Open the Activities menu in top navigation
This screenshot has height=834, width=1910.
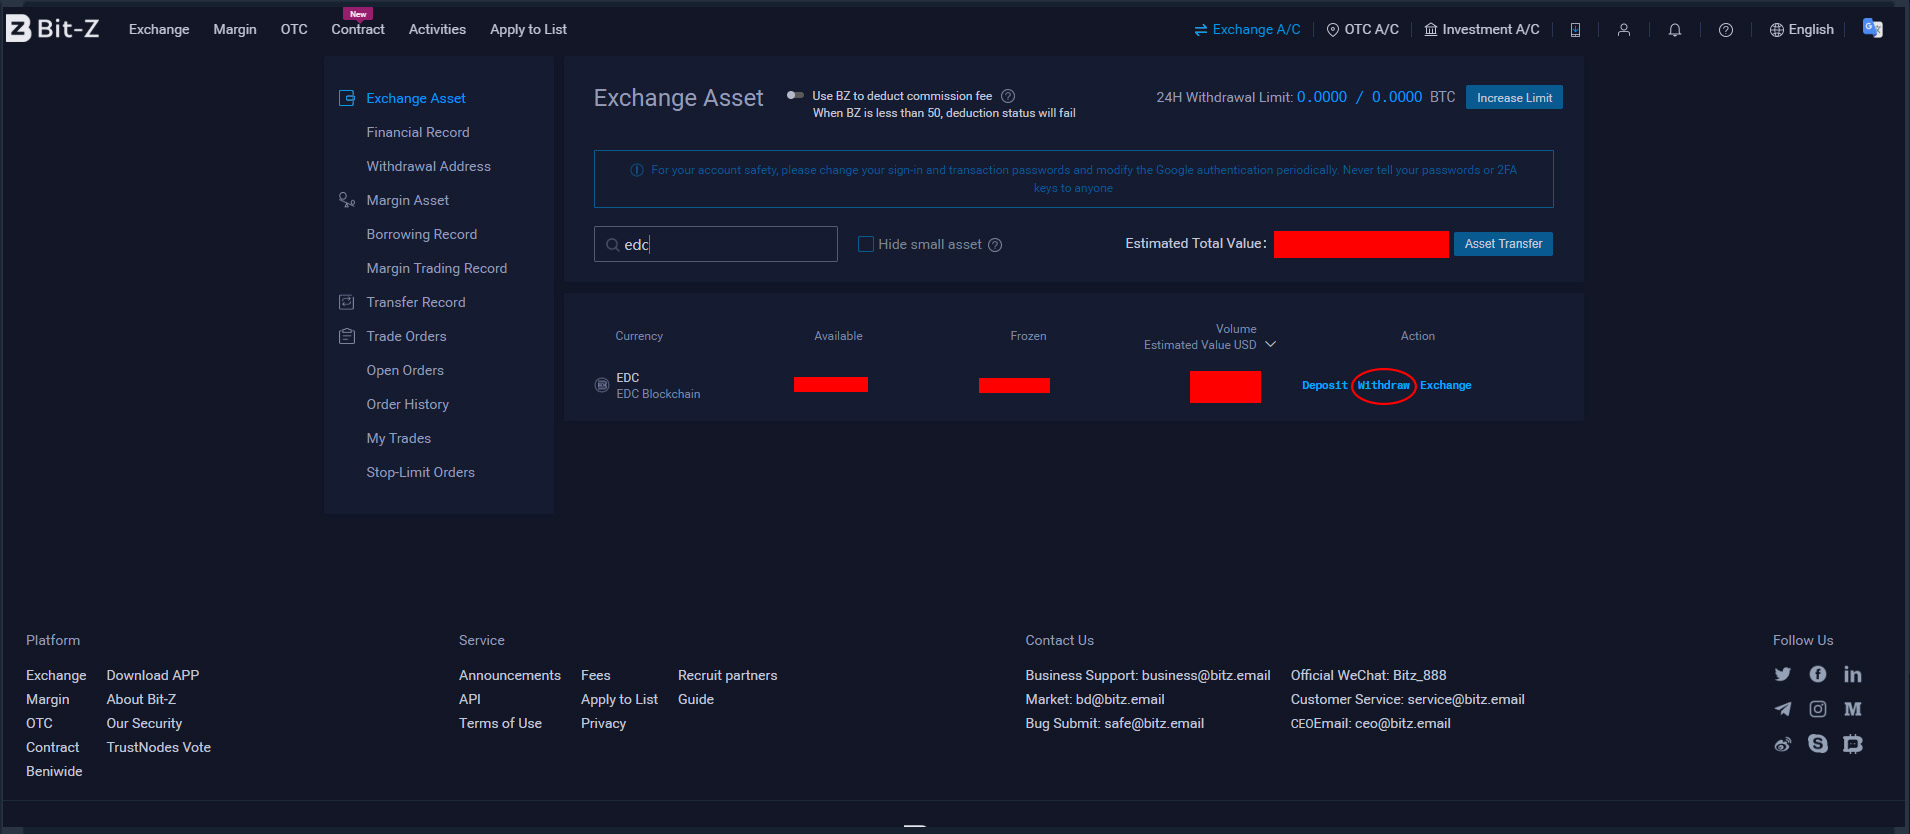coord(437,30)
